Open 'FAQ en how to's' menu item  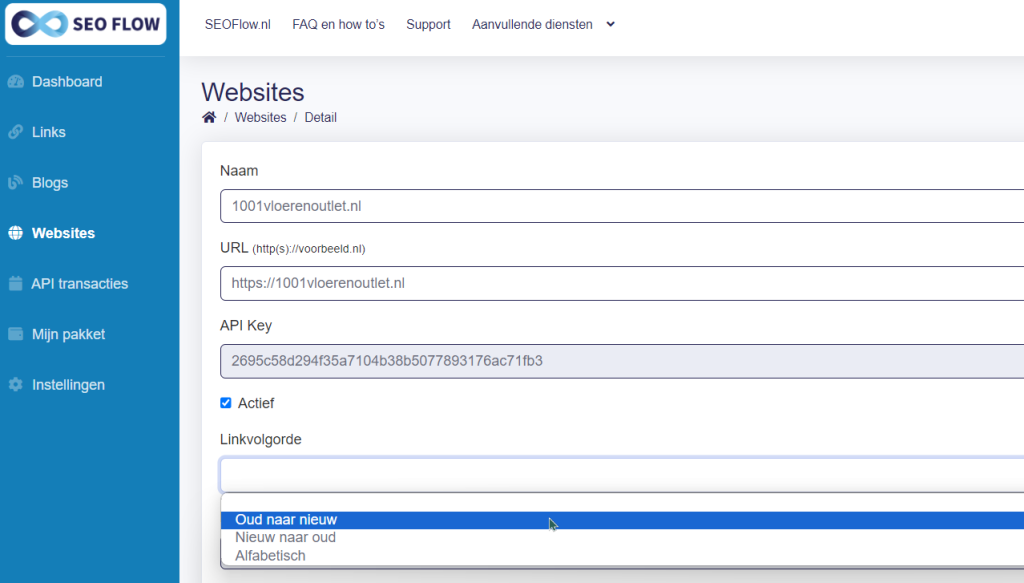(x=338, y=24)
